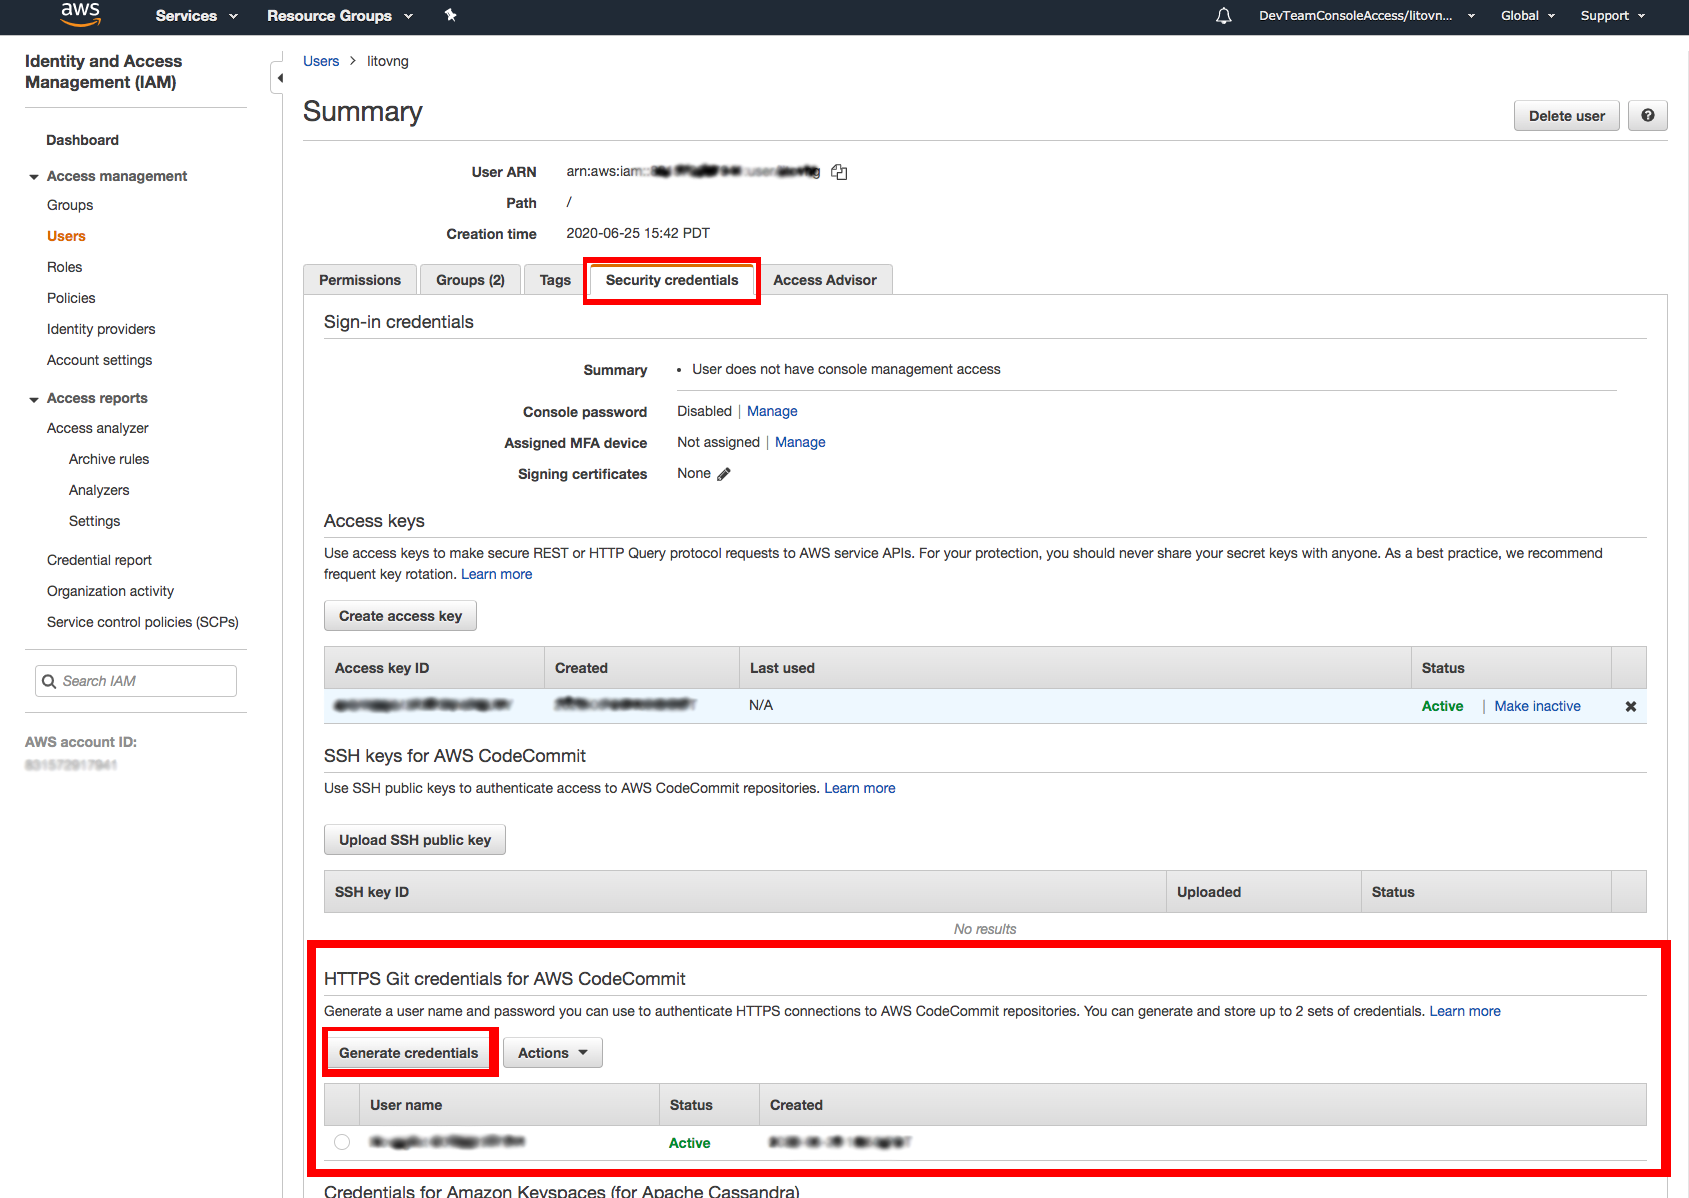Open Learn more link for access keys
The image size is (1689, 1198).
[496, 574]
